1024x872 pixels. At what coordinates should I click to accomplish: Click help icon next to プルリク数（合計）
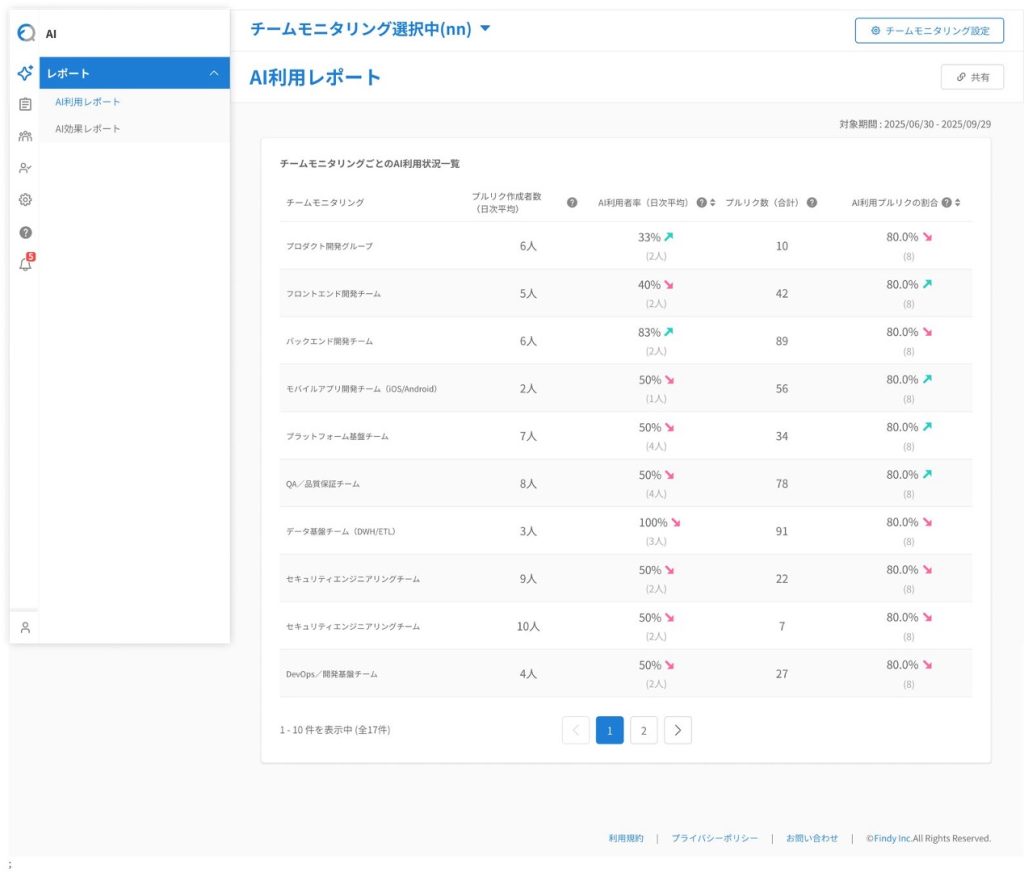[811, 202]
